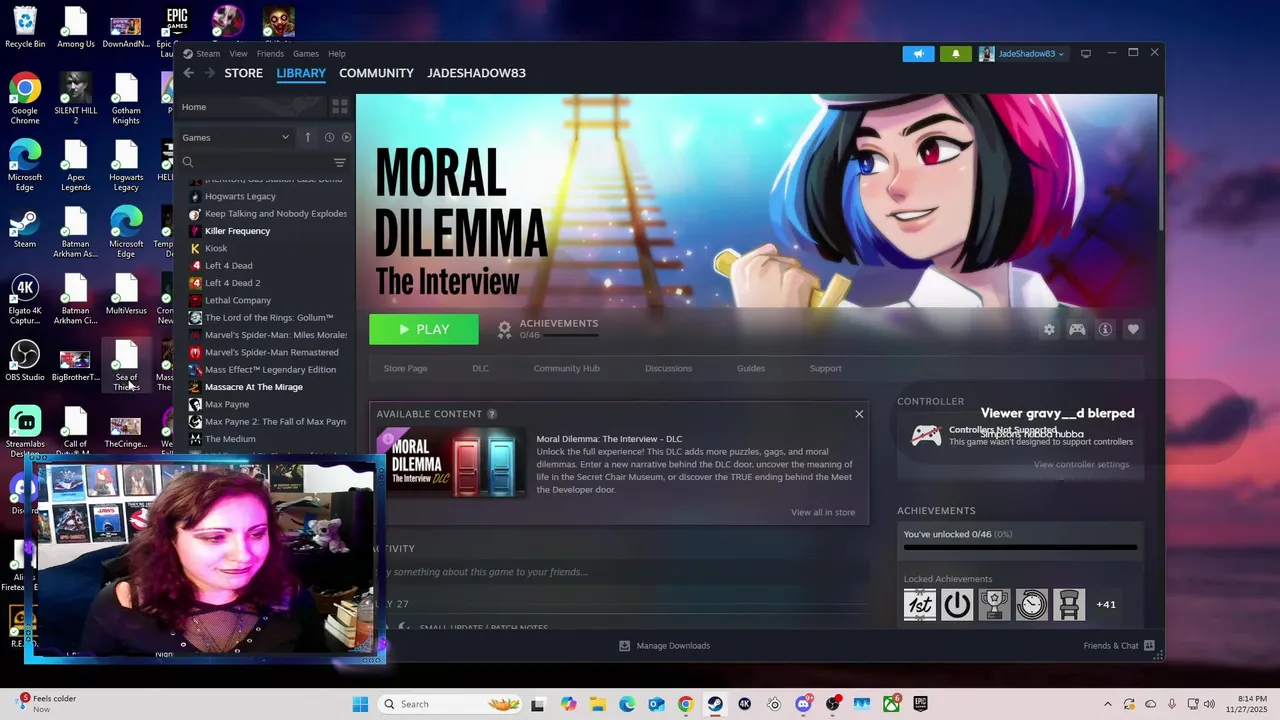Image resolution: width=1280 pixels, height=720 pixels.
Task: Open Epic Games taskbar icon
Action: (x=920, y=704)
